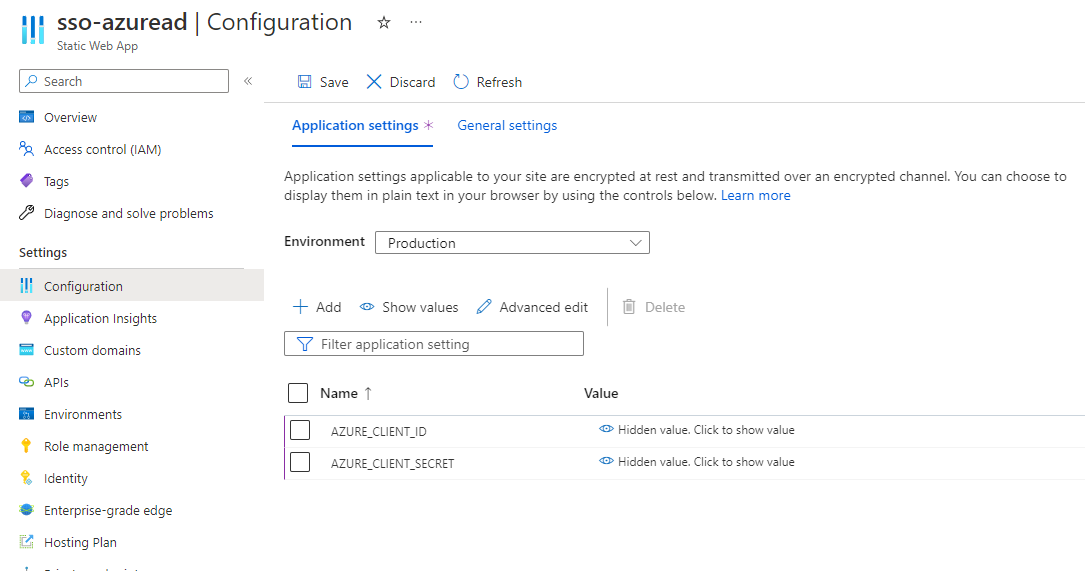Click the Environment dropdown chevron arrow

click(635, 243)
